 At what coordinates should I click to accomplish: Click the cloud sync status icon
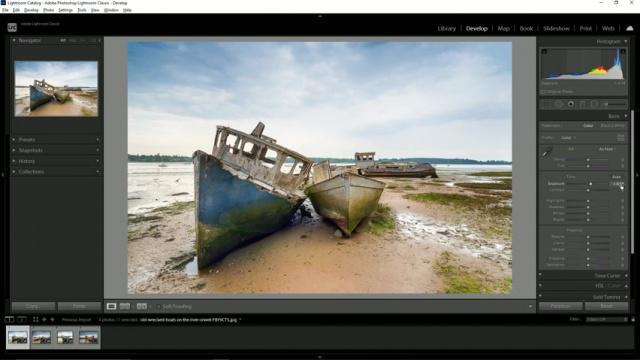(629, 28)
